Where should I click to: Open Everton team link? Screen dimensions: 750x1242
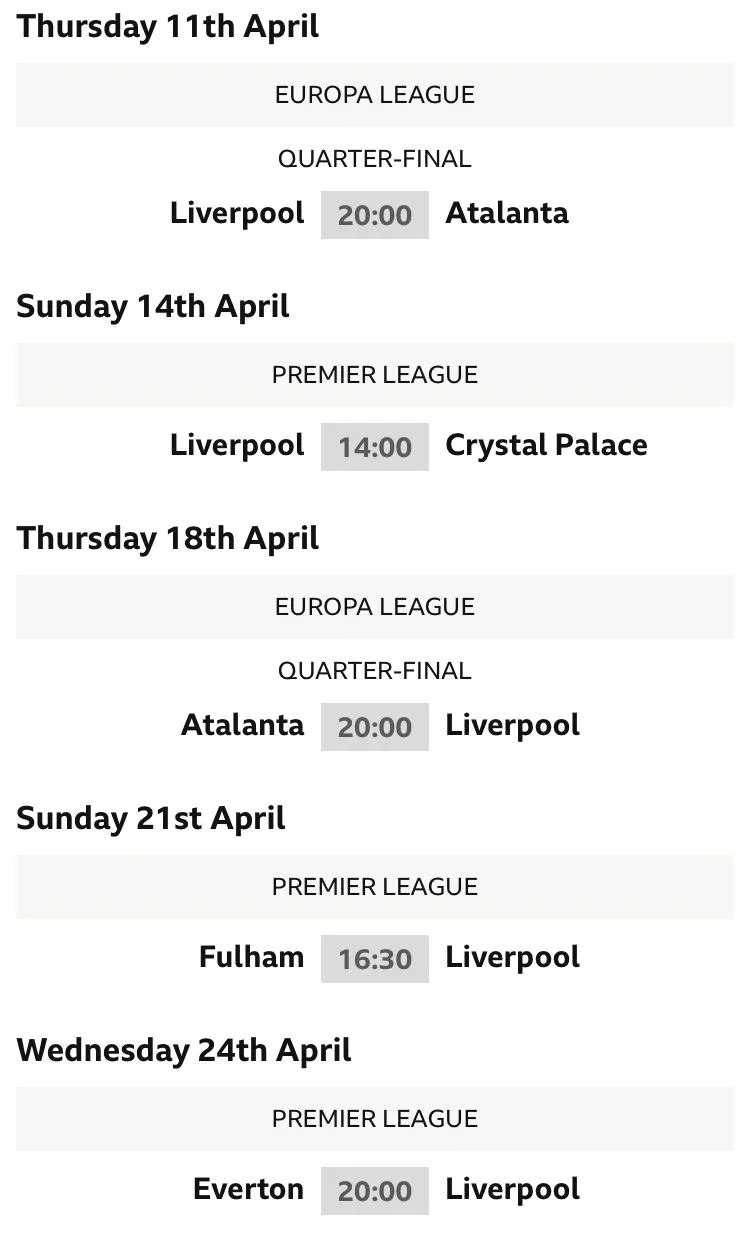point(248,1189)
